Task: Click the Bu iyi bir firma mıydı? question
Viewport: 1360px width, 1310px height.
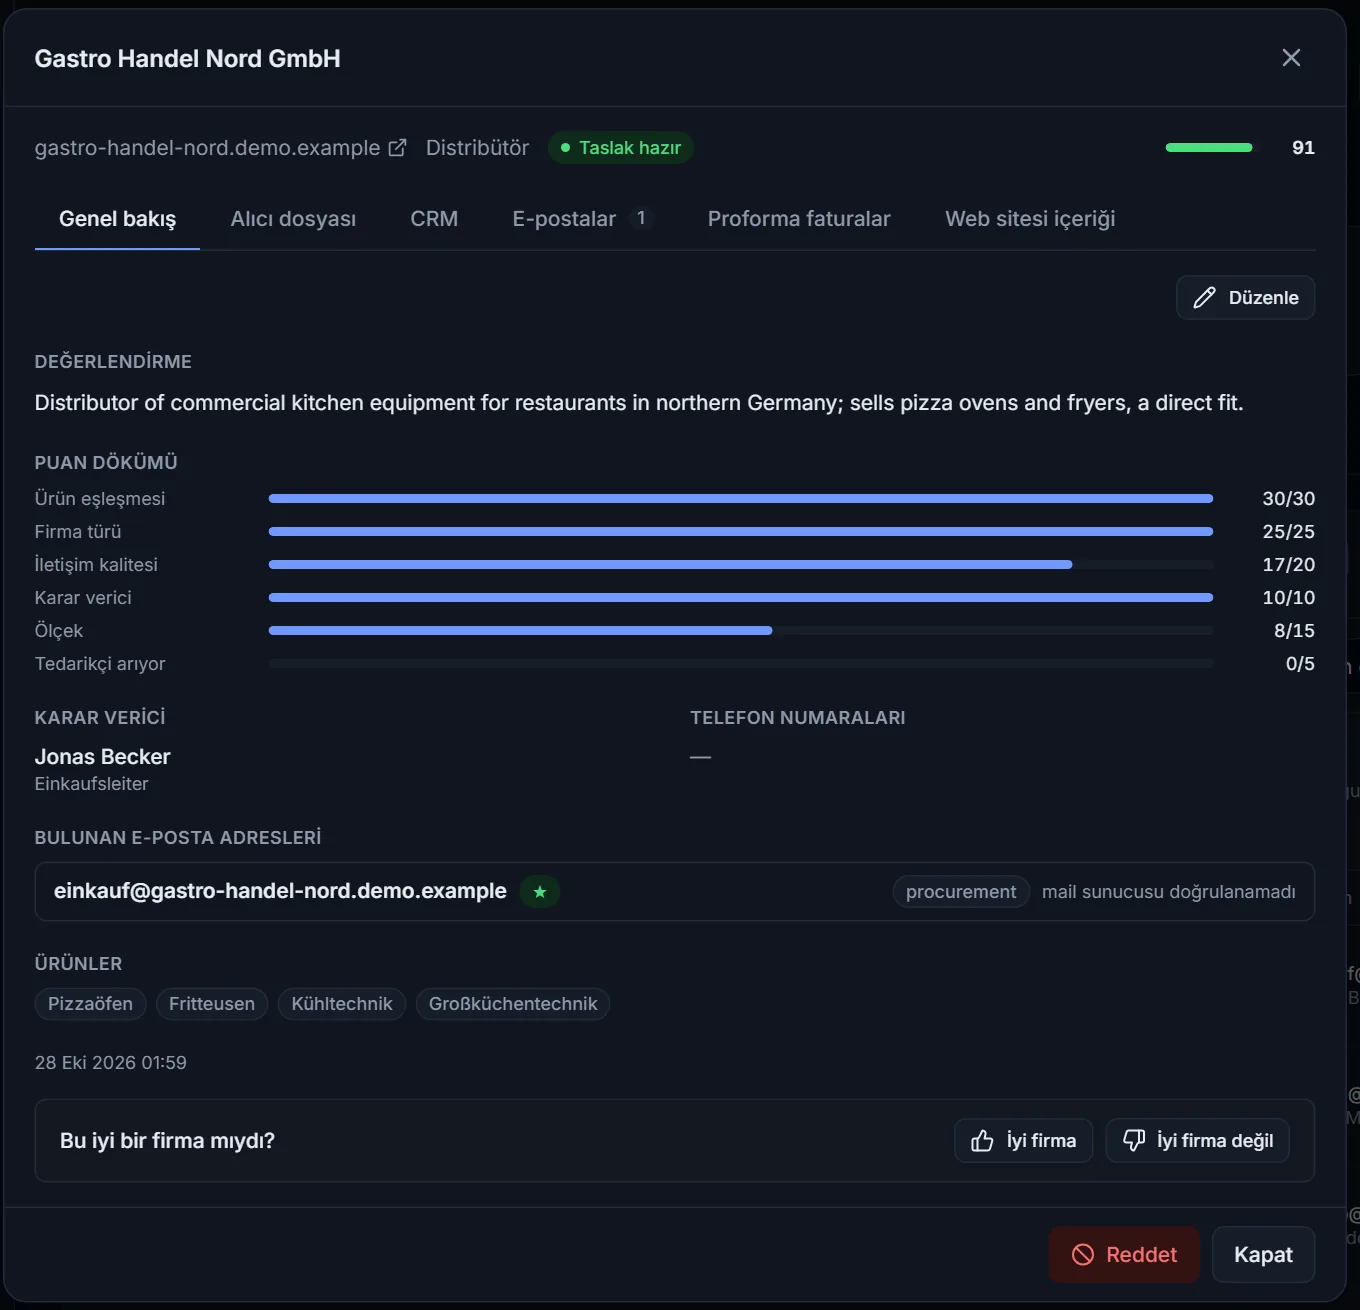Action: pos(167,1141)
